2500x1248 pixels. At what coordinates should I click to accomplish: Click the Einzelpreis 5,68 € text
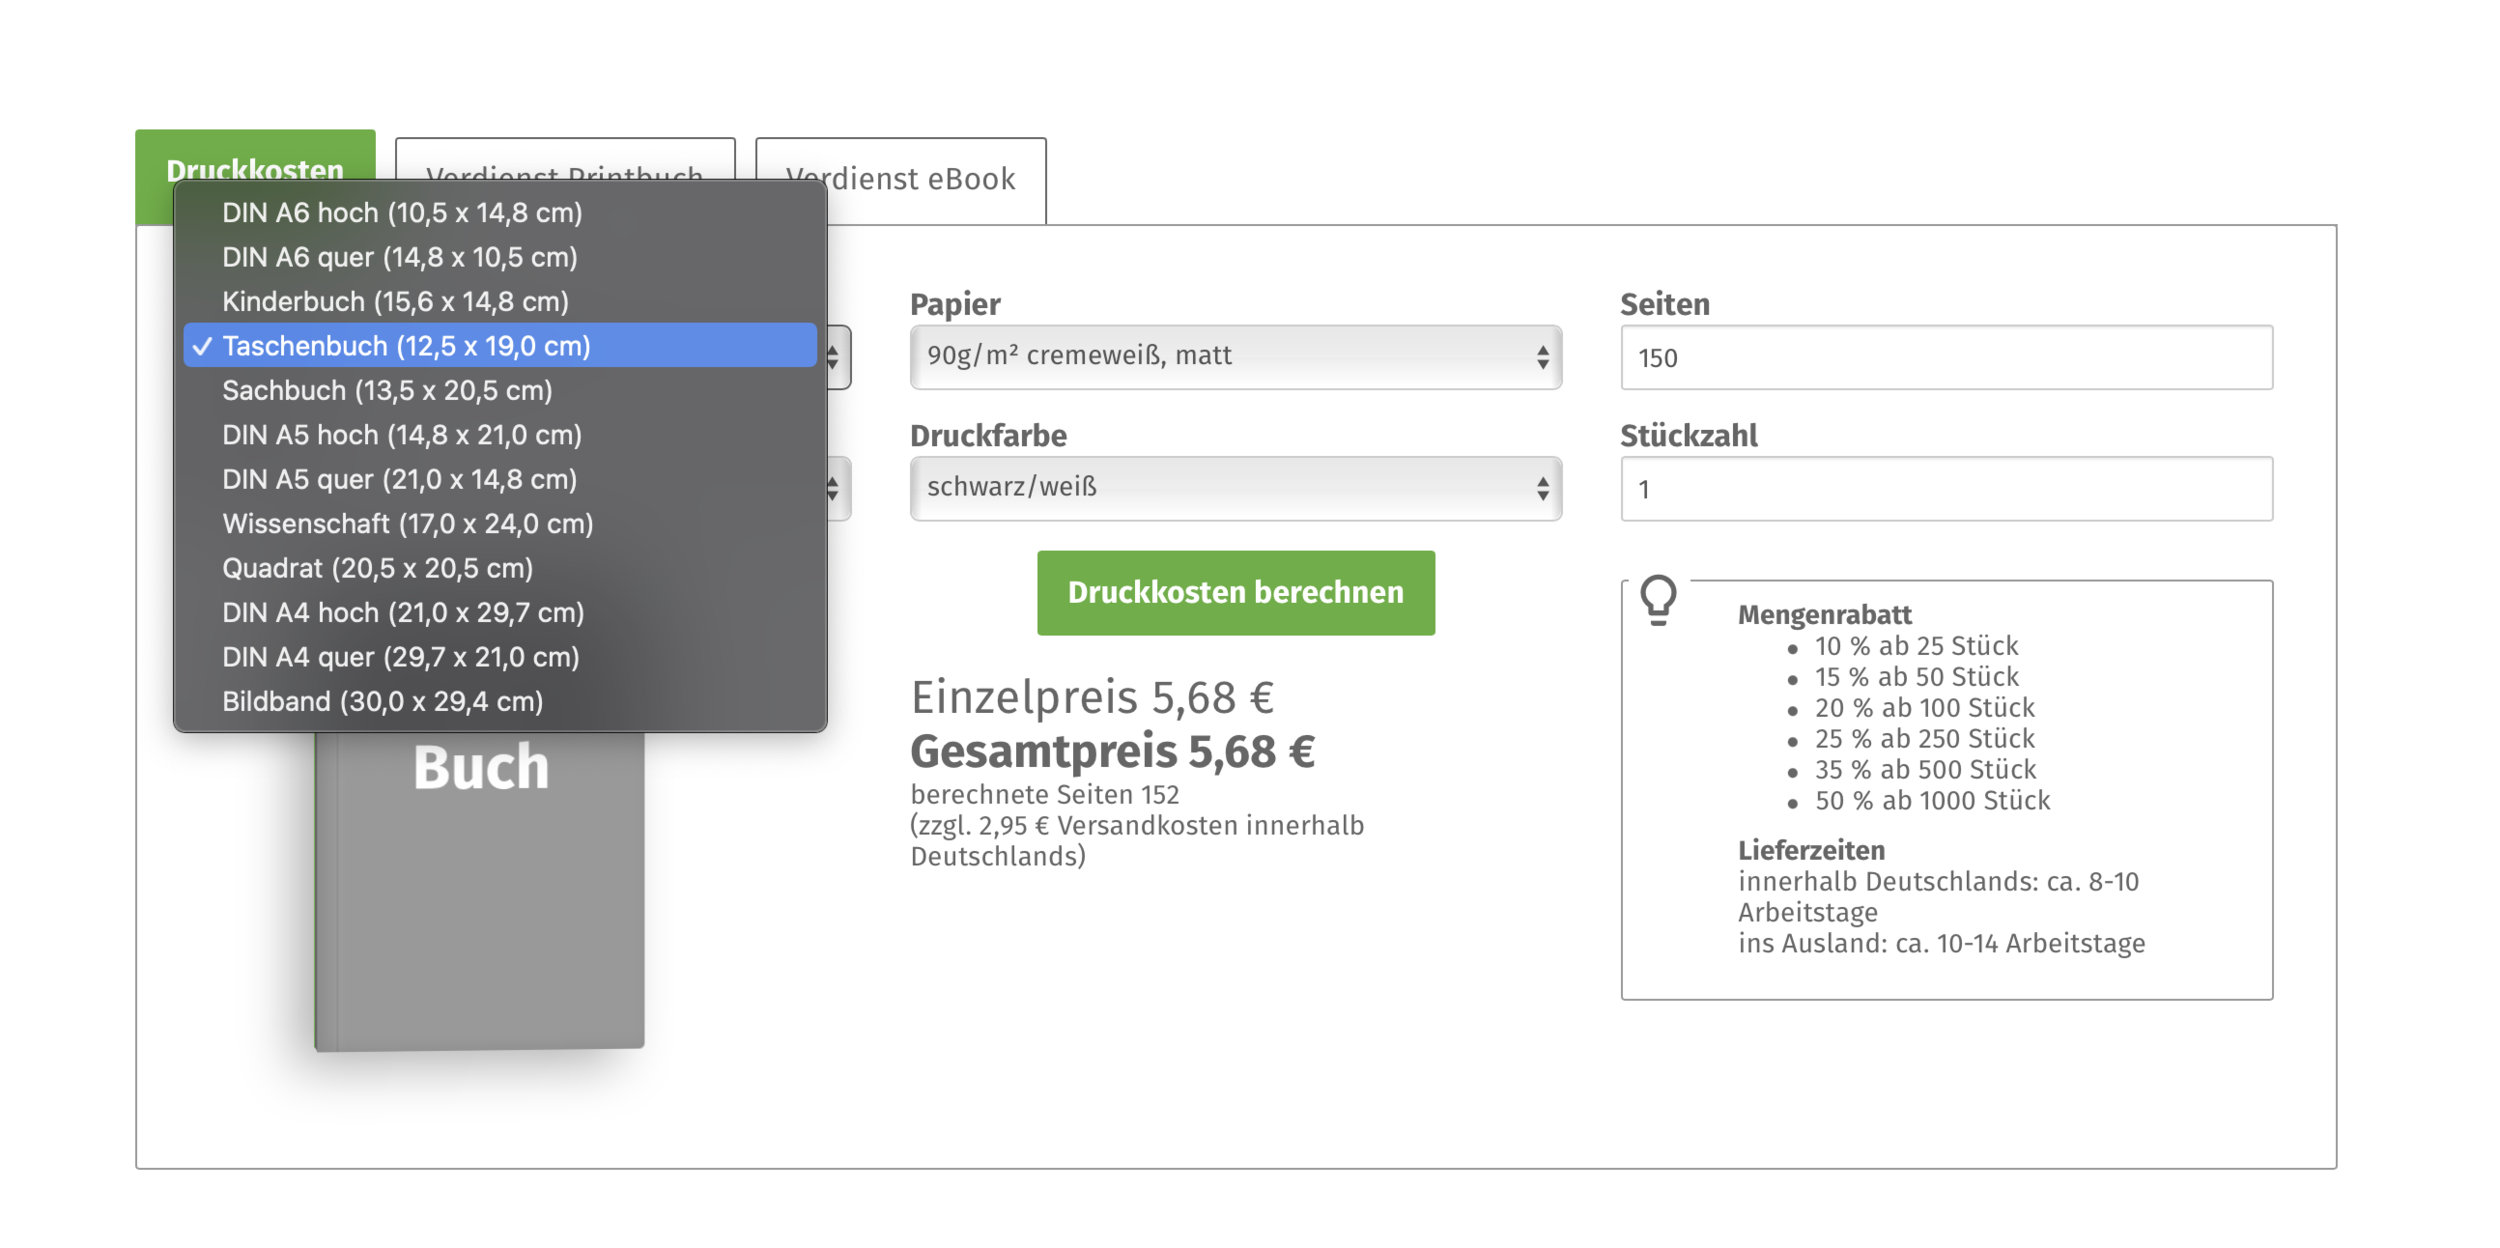click(x=1092, y=697)
